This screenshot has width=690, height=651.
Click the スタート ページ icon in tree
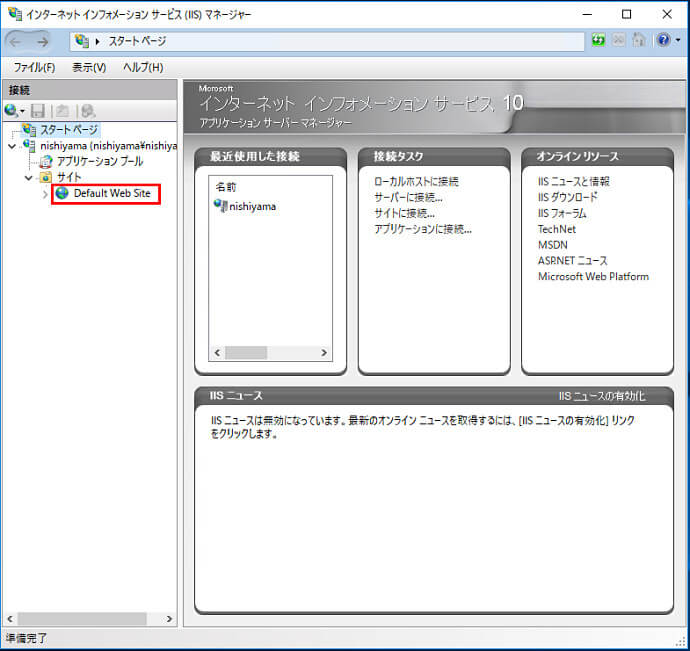(29, 130)
